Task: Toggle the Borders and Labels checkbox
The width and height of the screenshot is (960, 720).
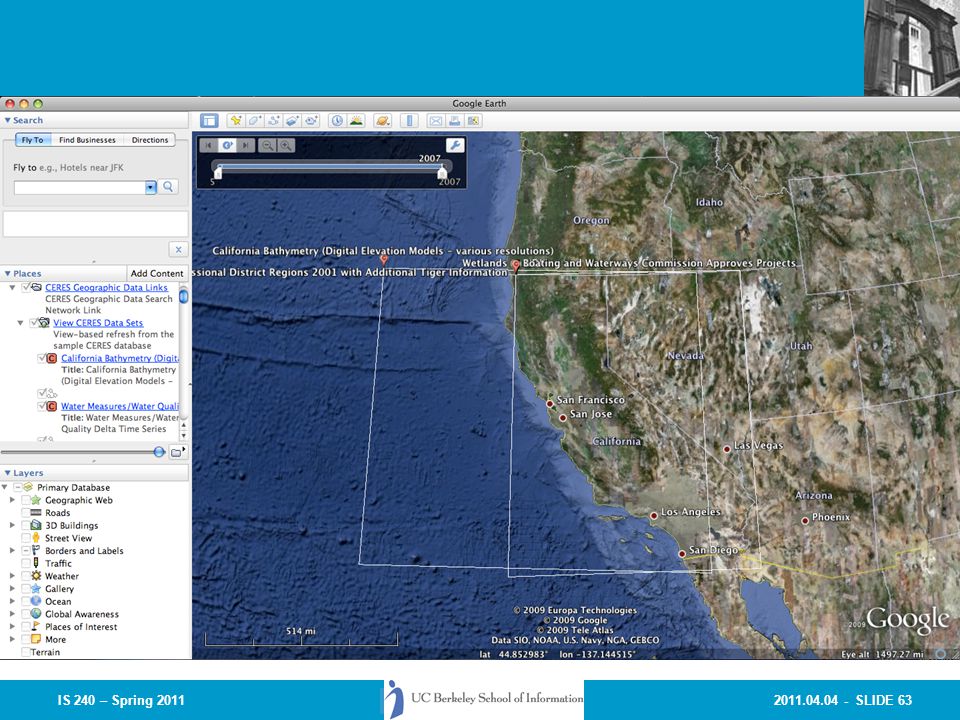Action: [x=26, y=551]
